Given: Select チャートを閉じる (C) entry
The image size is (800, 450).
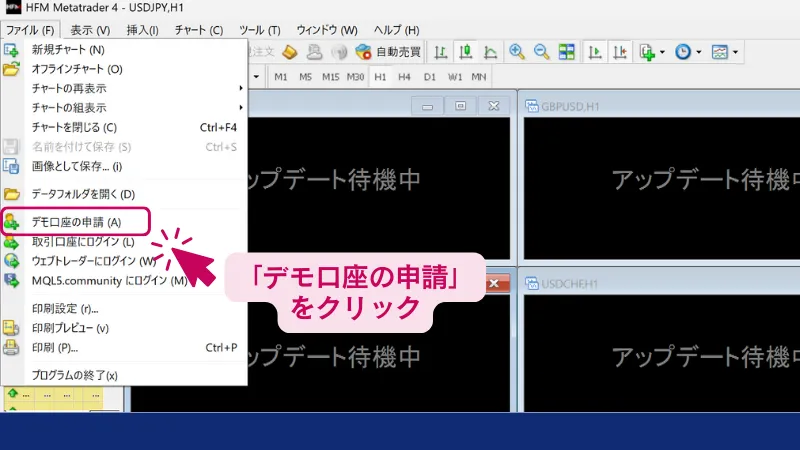Looking at the screenshot, I should (123, 127).
